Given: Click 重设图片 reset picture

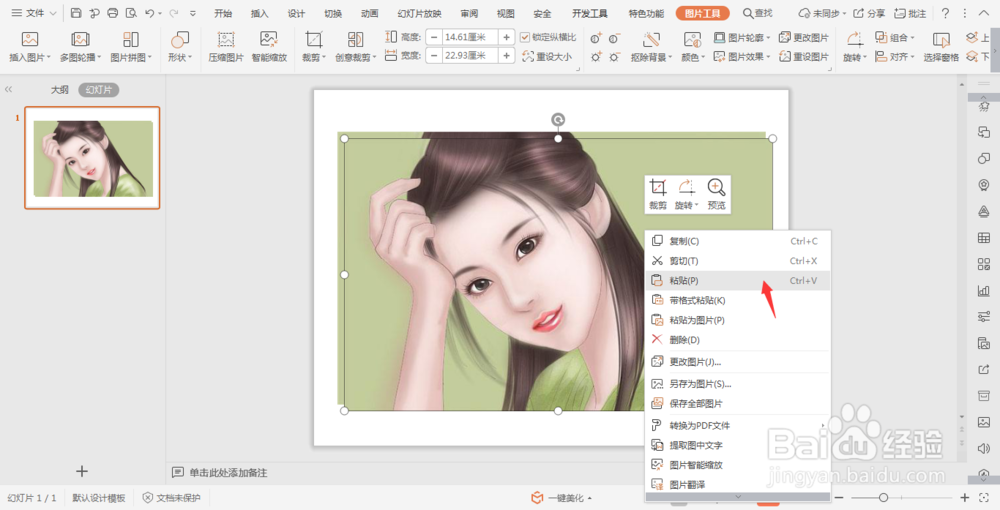Looking at the screenshot, I should (804, 57).
